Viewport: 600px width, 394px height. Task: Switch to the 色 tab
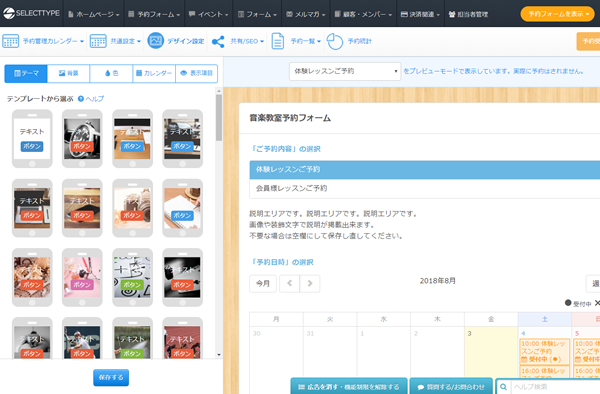(x=111, y=73)
